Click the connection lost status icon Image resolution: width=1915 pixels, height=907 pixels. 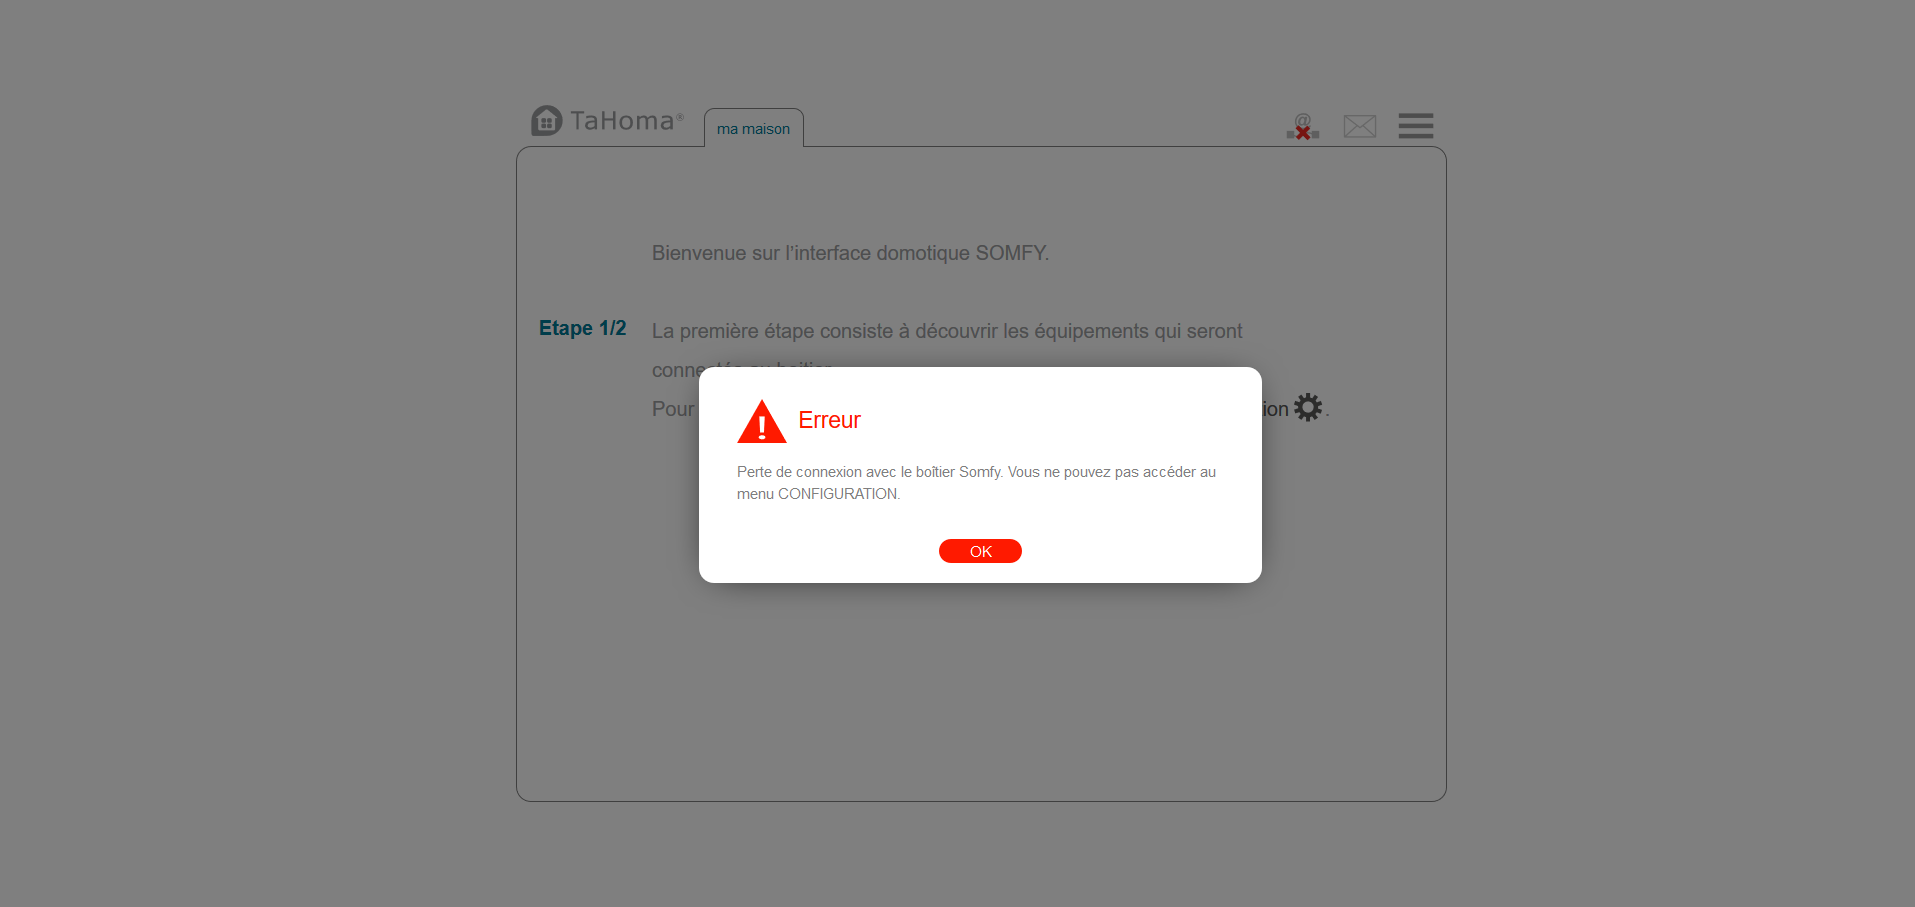[1303, 126]
